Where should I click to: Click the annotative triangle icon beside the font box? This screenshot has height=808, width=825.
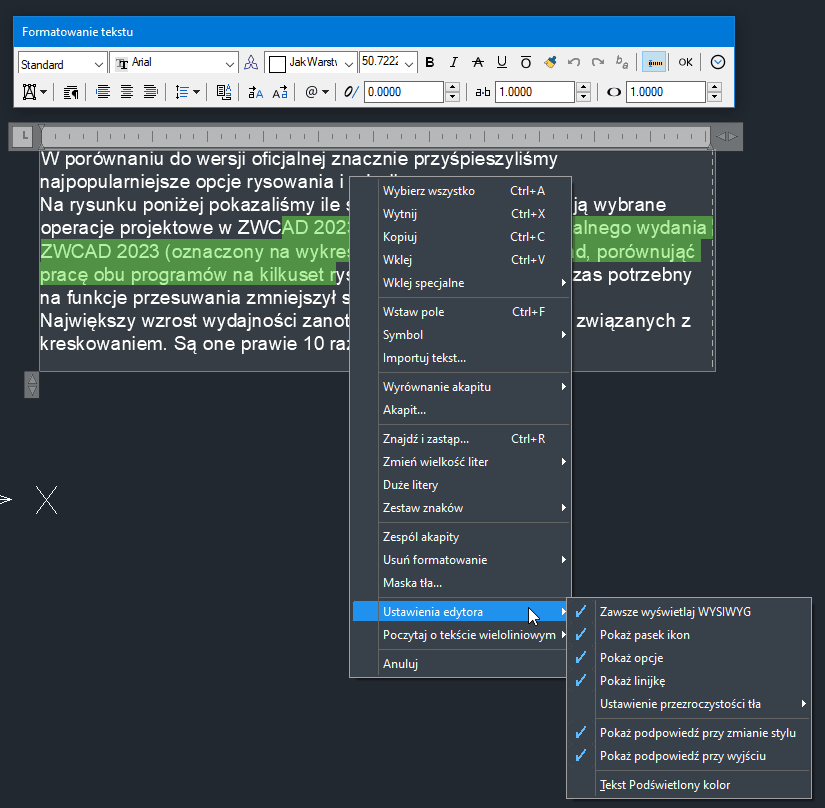[251, 63]
